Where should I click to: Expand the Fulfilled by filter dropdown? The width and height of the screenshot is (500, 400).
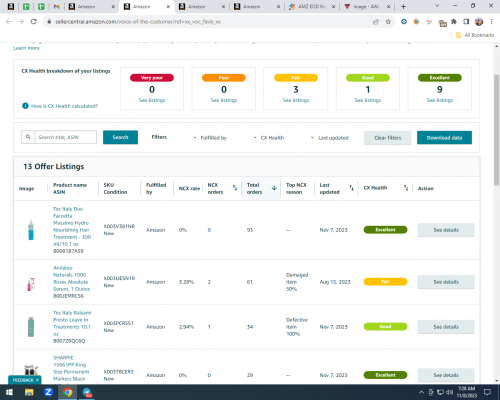210,138
